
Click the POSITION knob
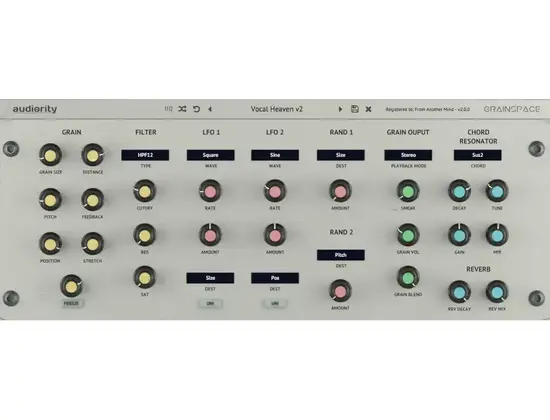coord(50,244)
